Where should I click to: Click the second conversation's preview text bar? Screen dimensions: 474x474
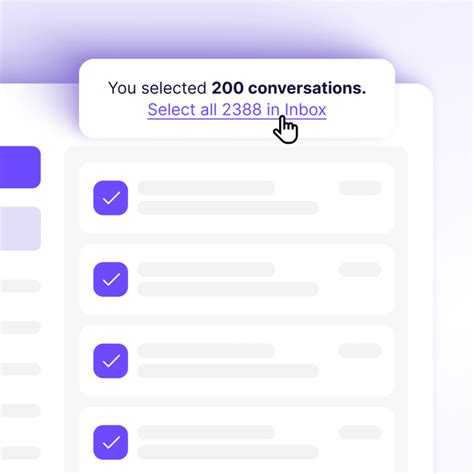(x=228, y=289)
